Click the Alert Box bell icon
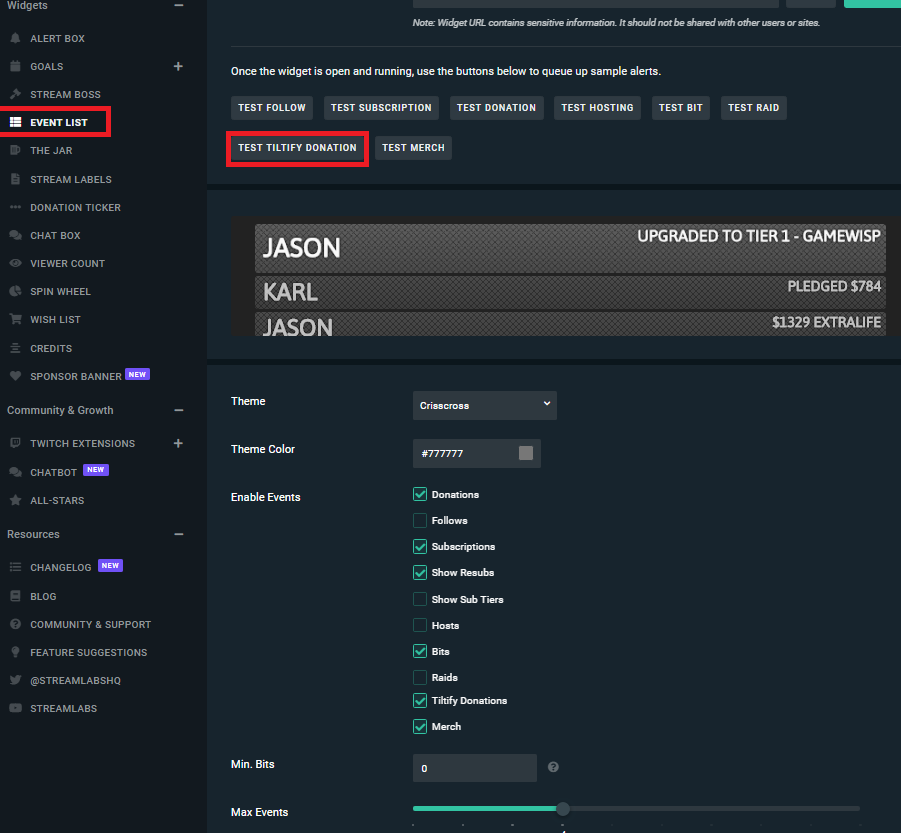901x833 pixels. click(15, 38)
